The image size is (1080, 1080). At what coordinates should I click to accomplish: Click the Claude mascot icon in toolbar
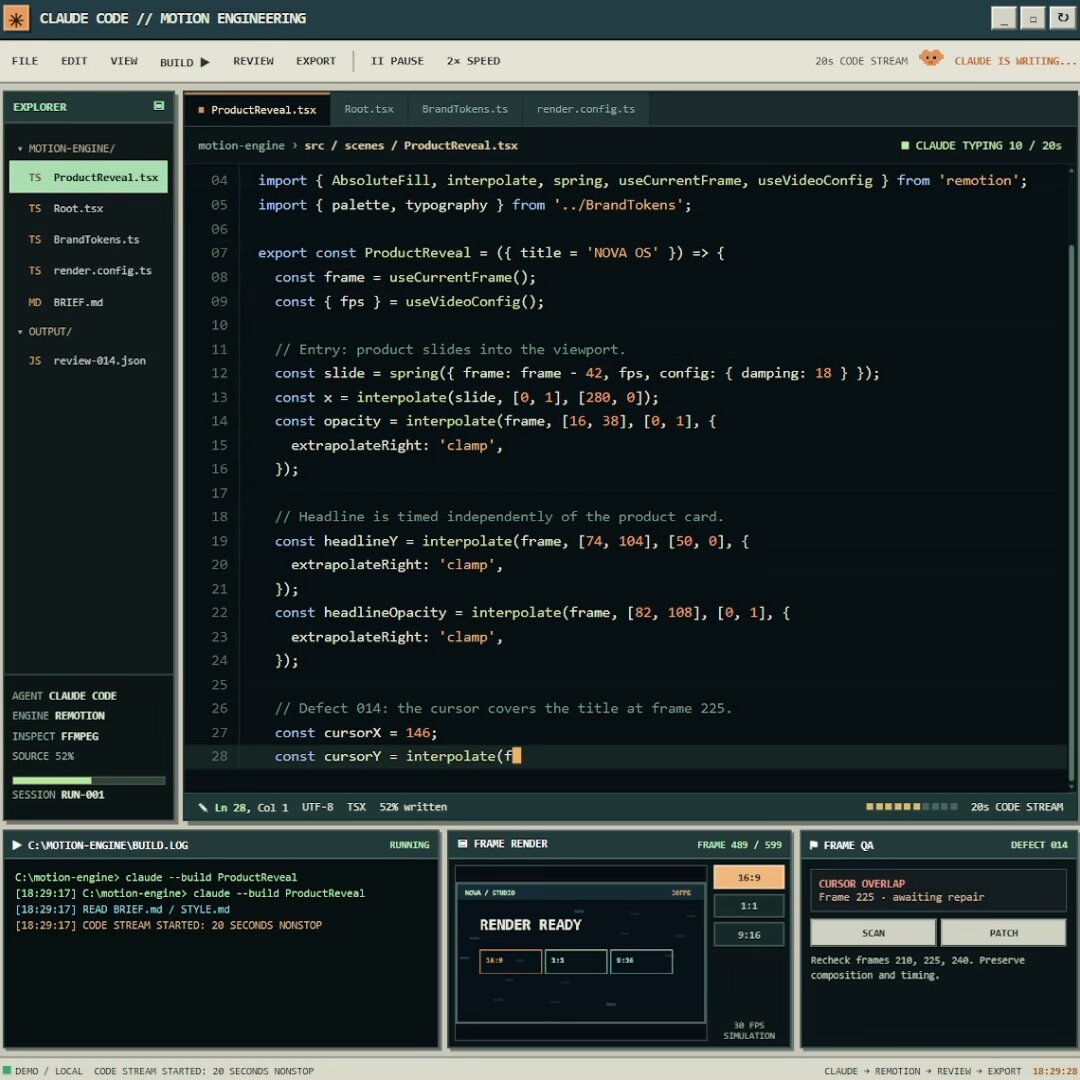(x=931, y=59)
